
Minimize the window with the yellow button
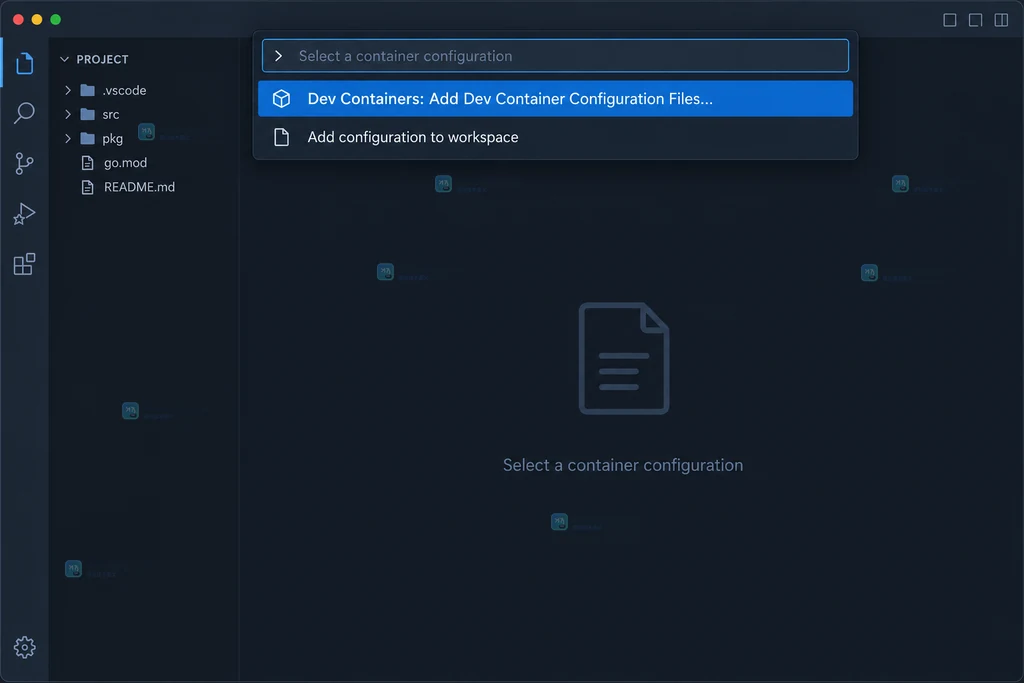(x=37, y=20)
